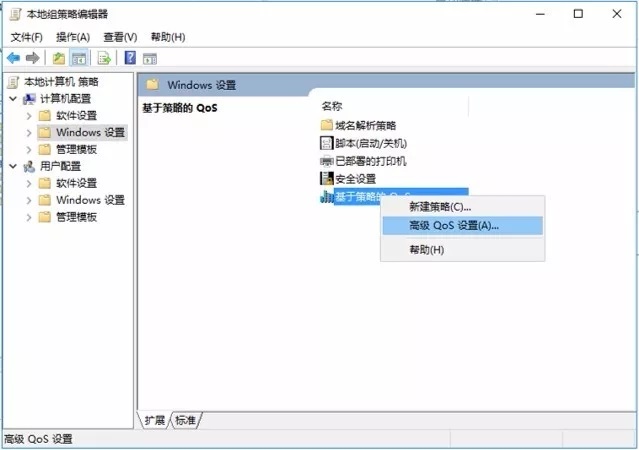Click the blue Help question mark icon

[130, 58]
